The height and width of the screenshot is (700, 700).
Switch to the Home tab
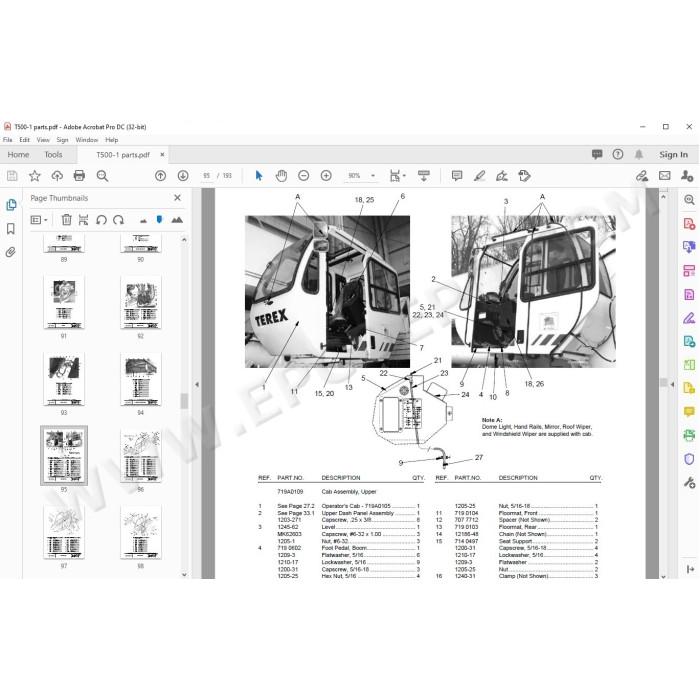click(18, 154)
